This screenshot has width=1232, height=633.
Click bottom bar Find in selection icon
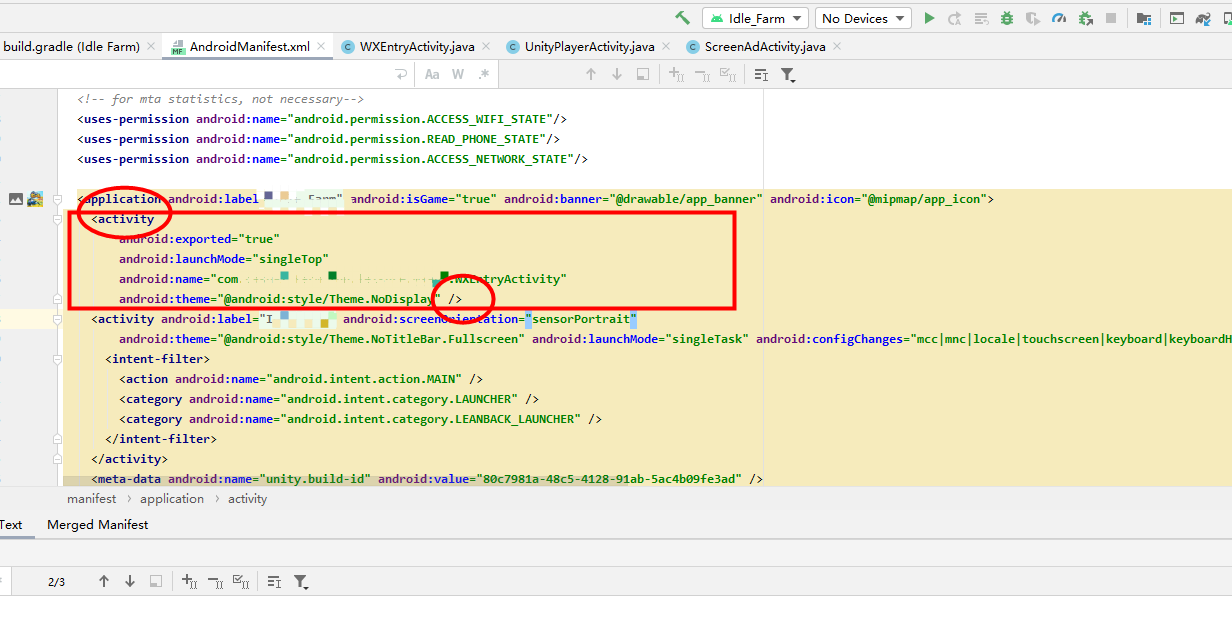click(156, 581)
